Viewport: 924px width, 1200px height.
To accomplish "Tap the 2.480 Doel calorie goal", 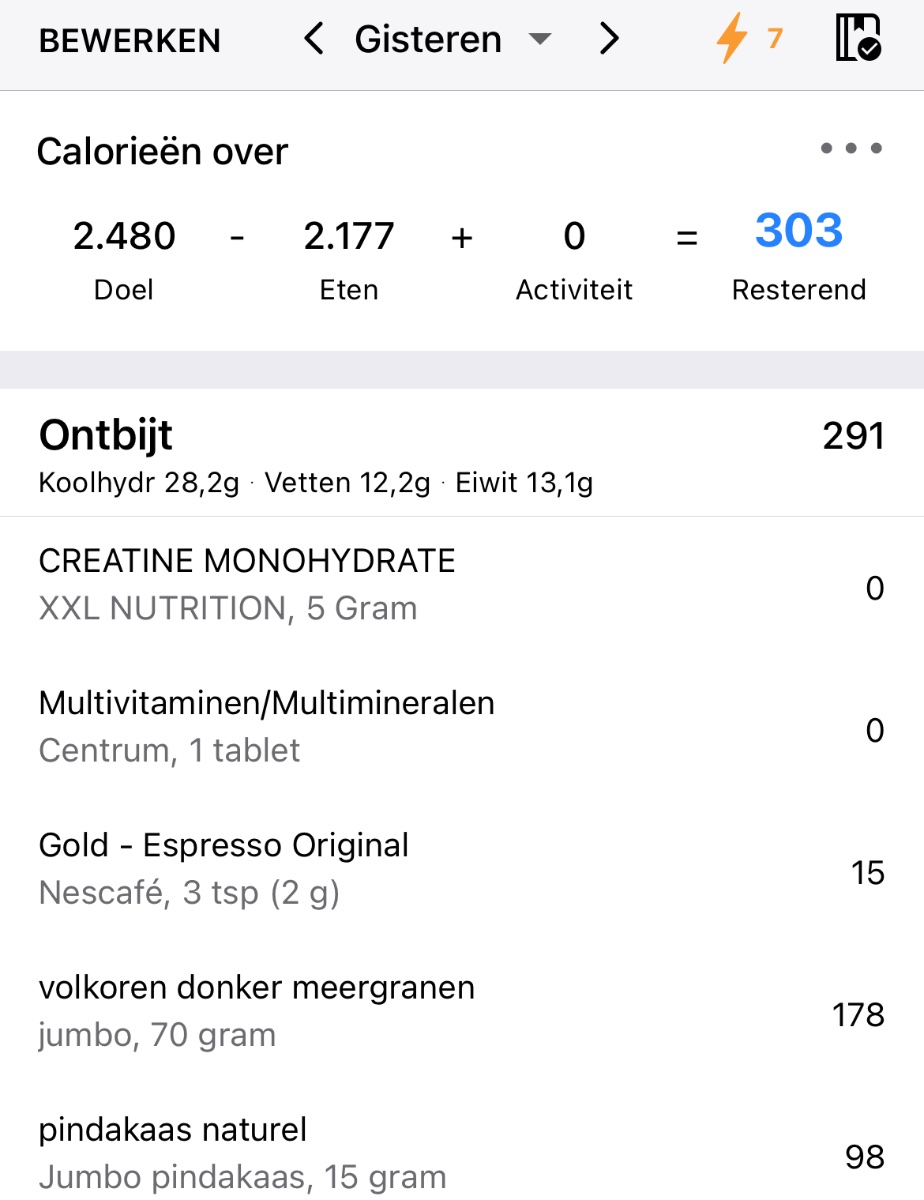I will pos(124,237).
